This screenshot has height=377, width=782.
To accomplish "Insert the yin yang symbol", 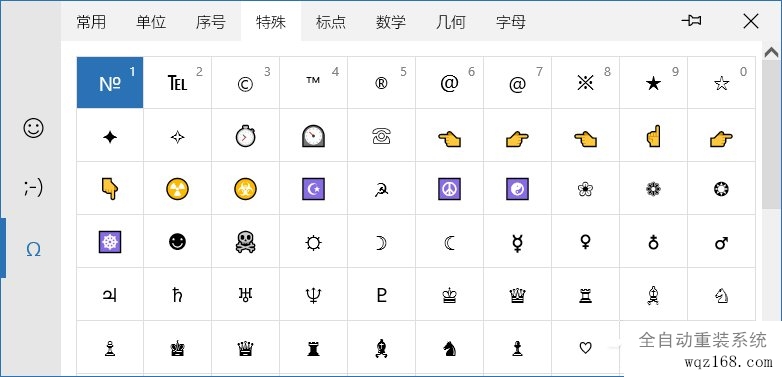I will [x=517, y=189].
